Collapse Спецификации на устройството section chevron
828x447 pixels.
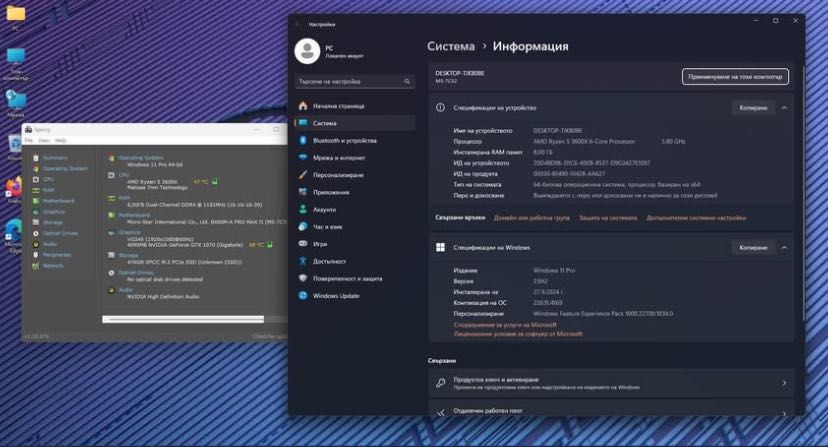pyautogui.click(x=784, y=108)
